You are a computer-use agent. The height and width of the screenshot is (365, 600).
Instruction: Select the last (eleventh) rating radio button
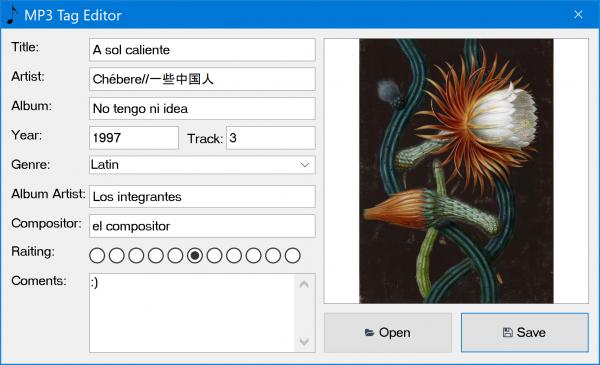click(x=293, y=256)
